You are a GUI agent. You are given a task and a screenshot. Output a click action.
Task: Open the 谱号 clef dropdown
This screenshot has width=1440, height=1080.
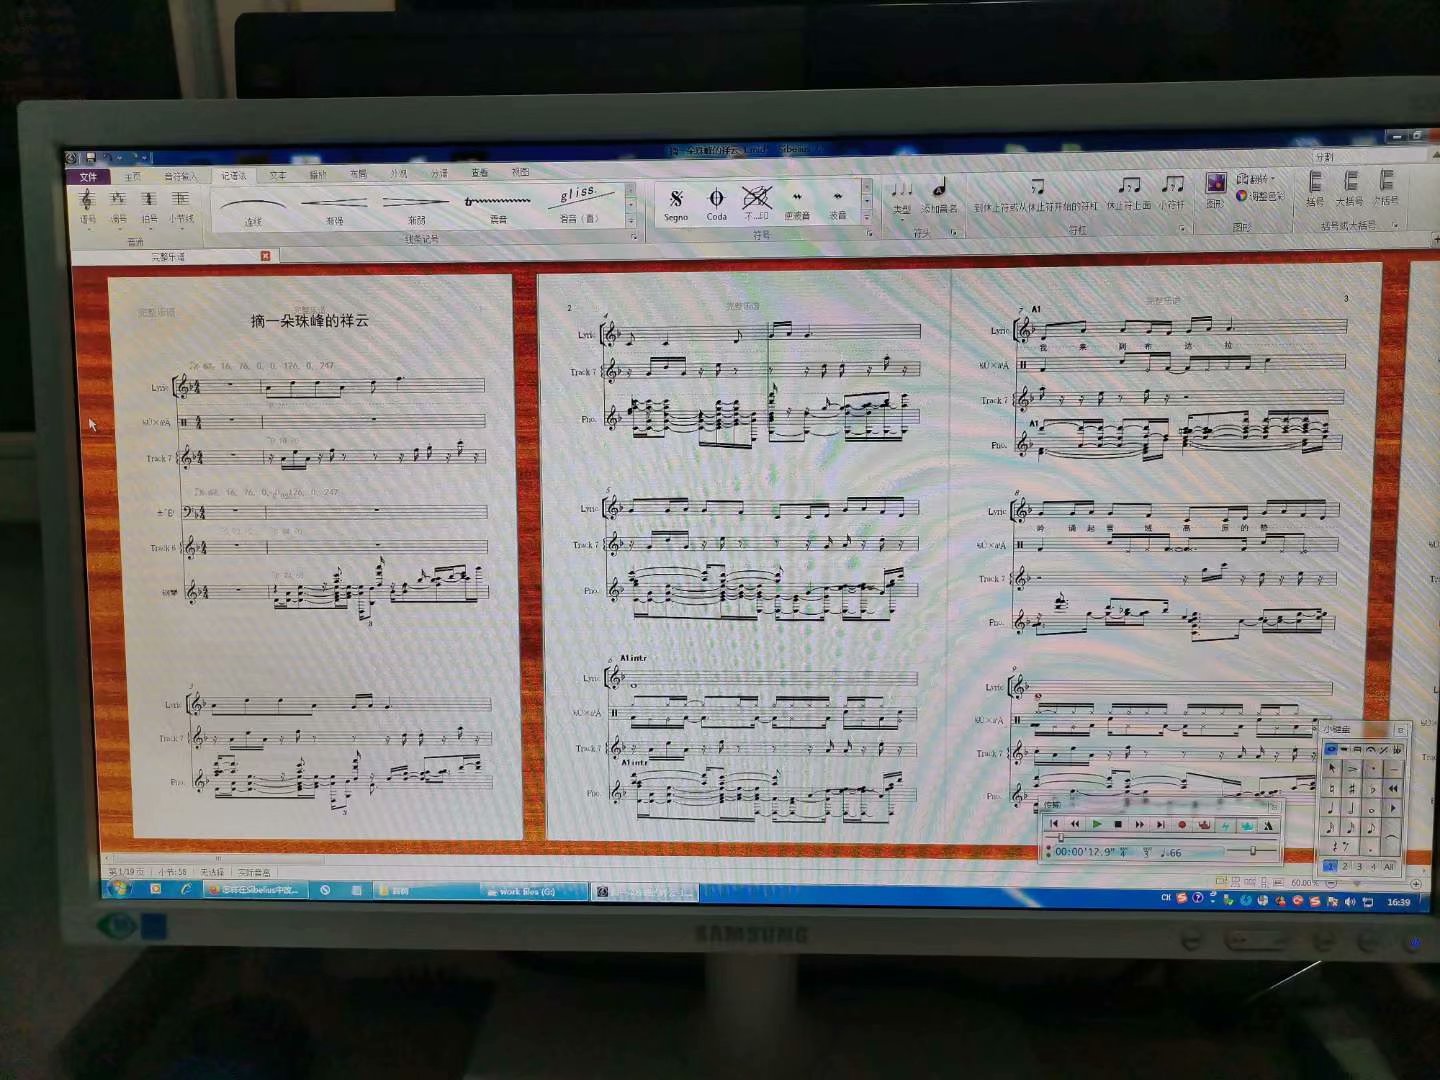88,208
